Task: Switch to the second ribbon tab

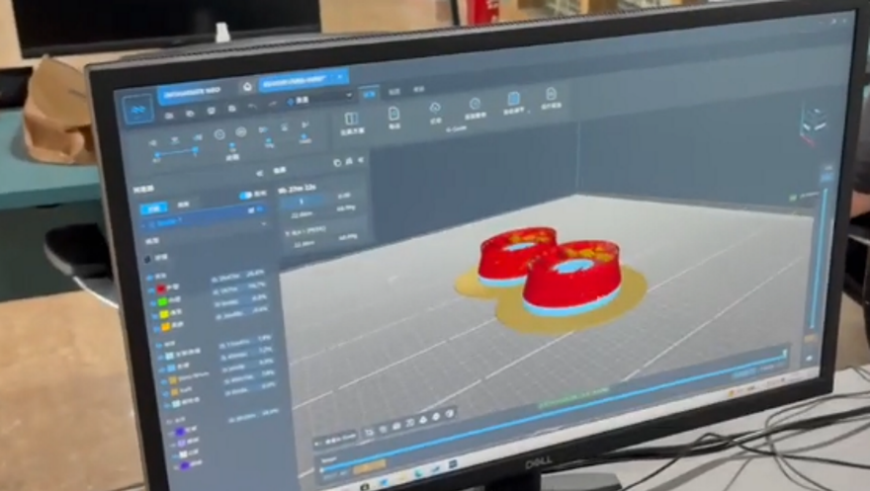Action: pos(394,91)
